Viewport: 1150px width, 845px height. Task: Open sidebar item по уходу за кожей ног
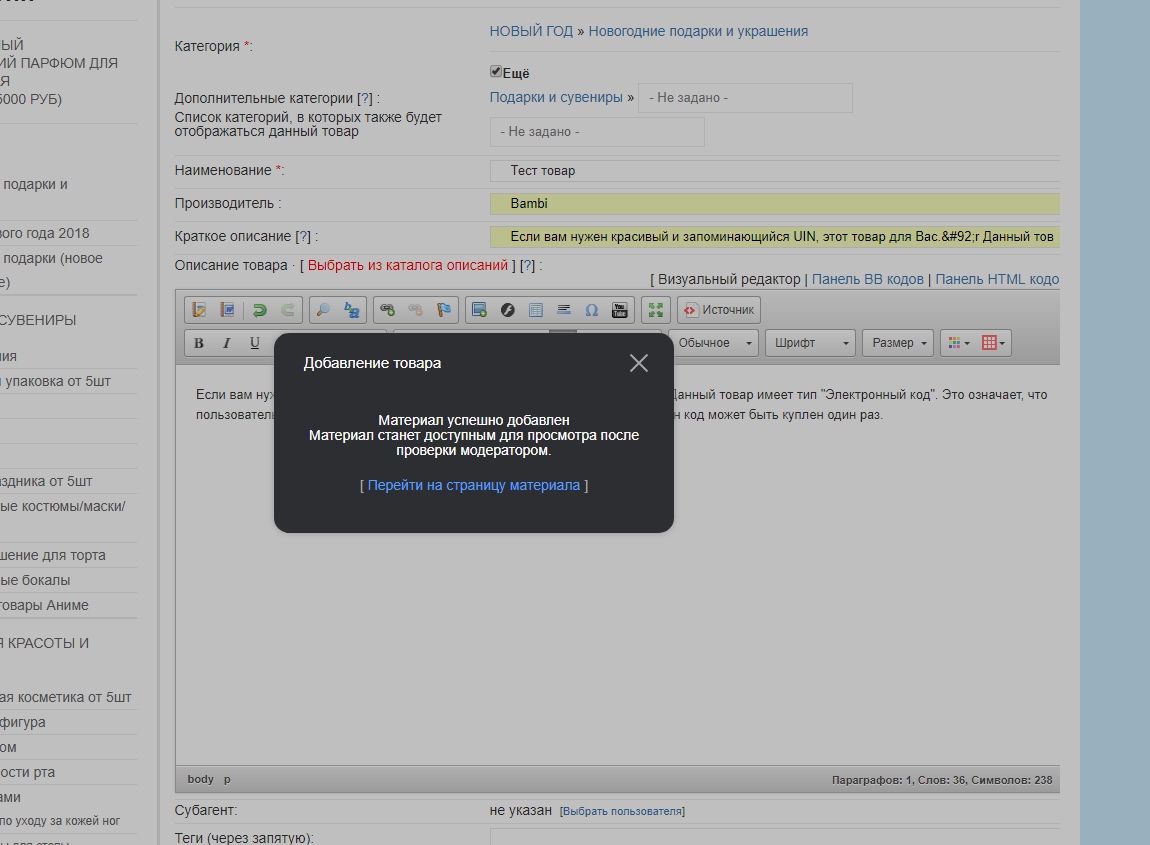(60, 821)
